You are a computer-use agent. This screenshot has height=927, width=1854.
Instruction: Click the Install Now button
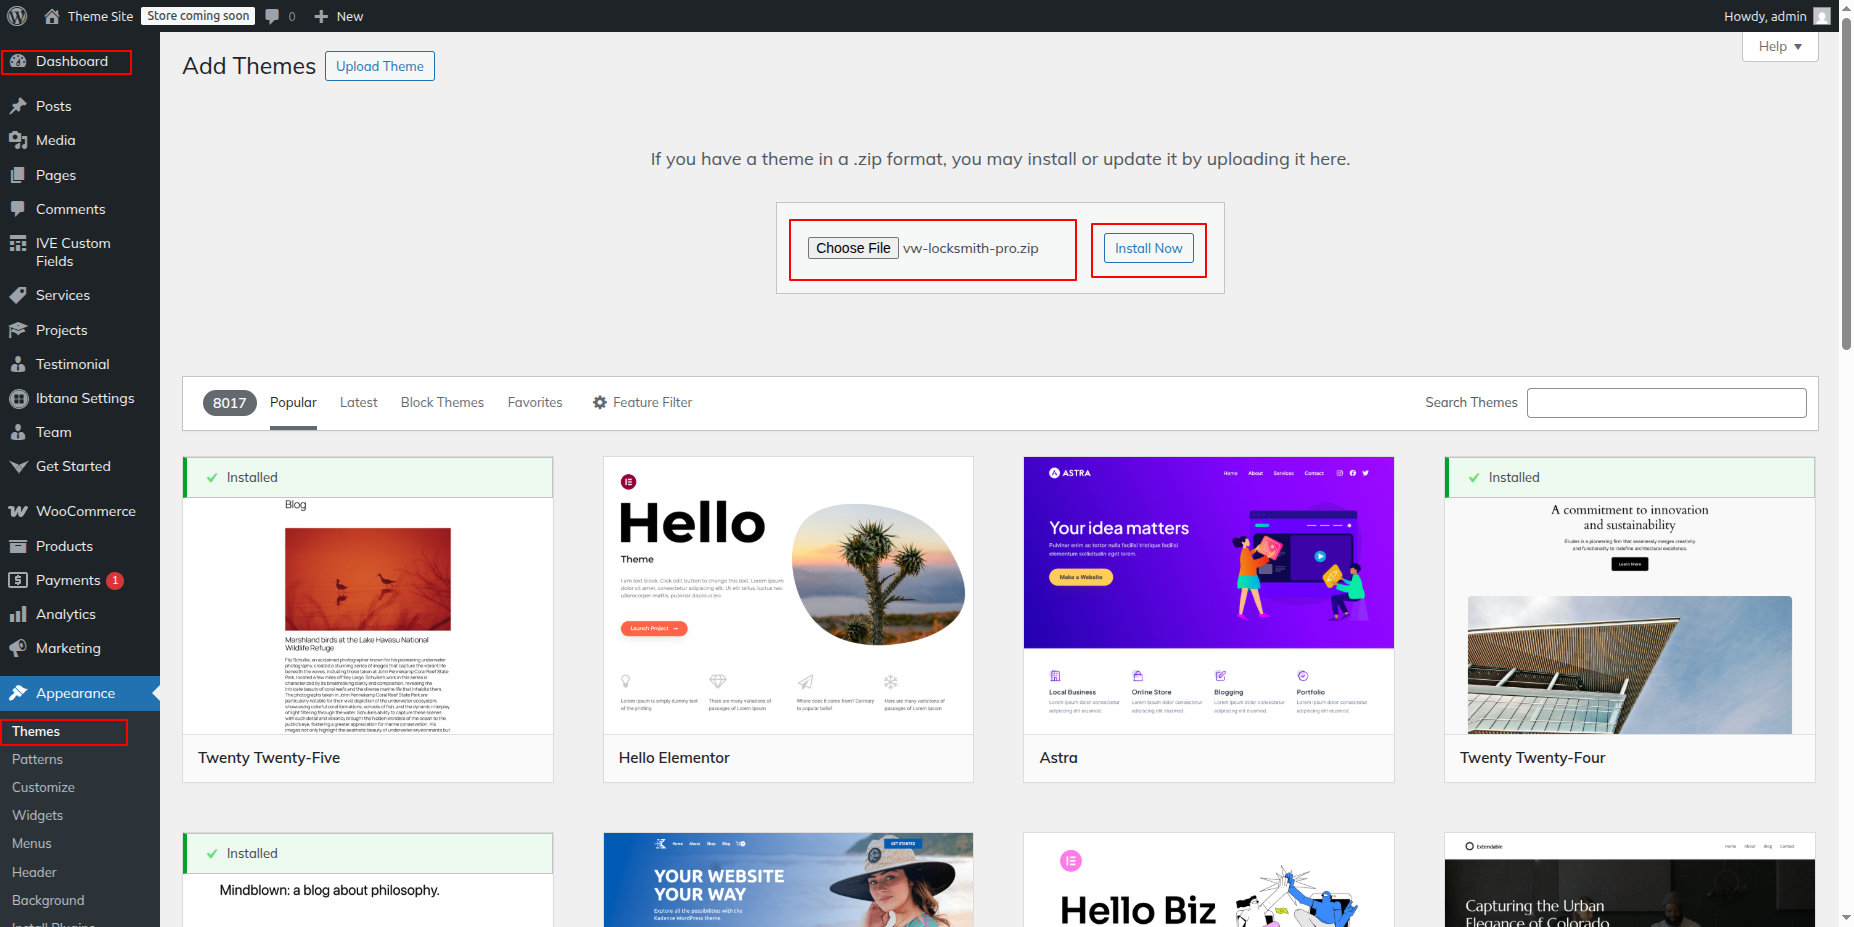pos(1148,248)
